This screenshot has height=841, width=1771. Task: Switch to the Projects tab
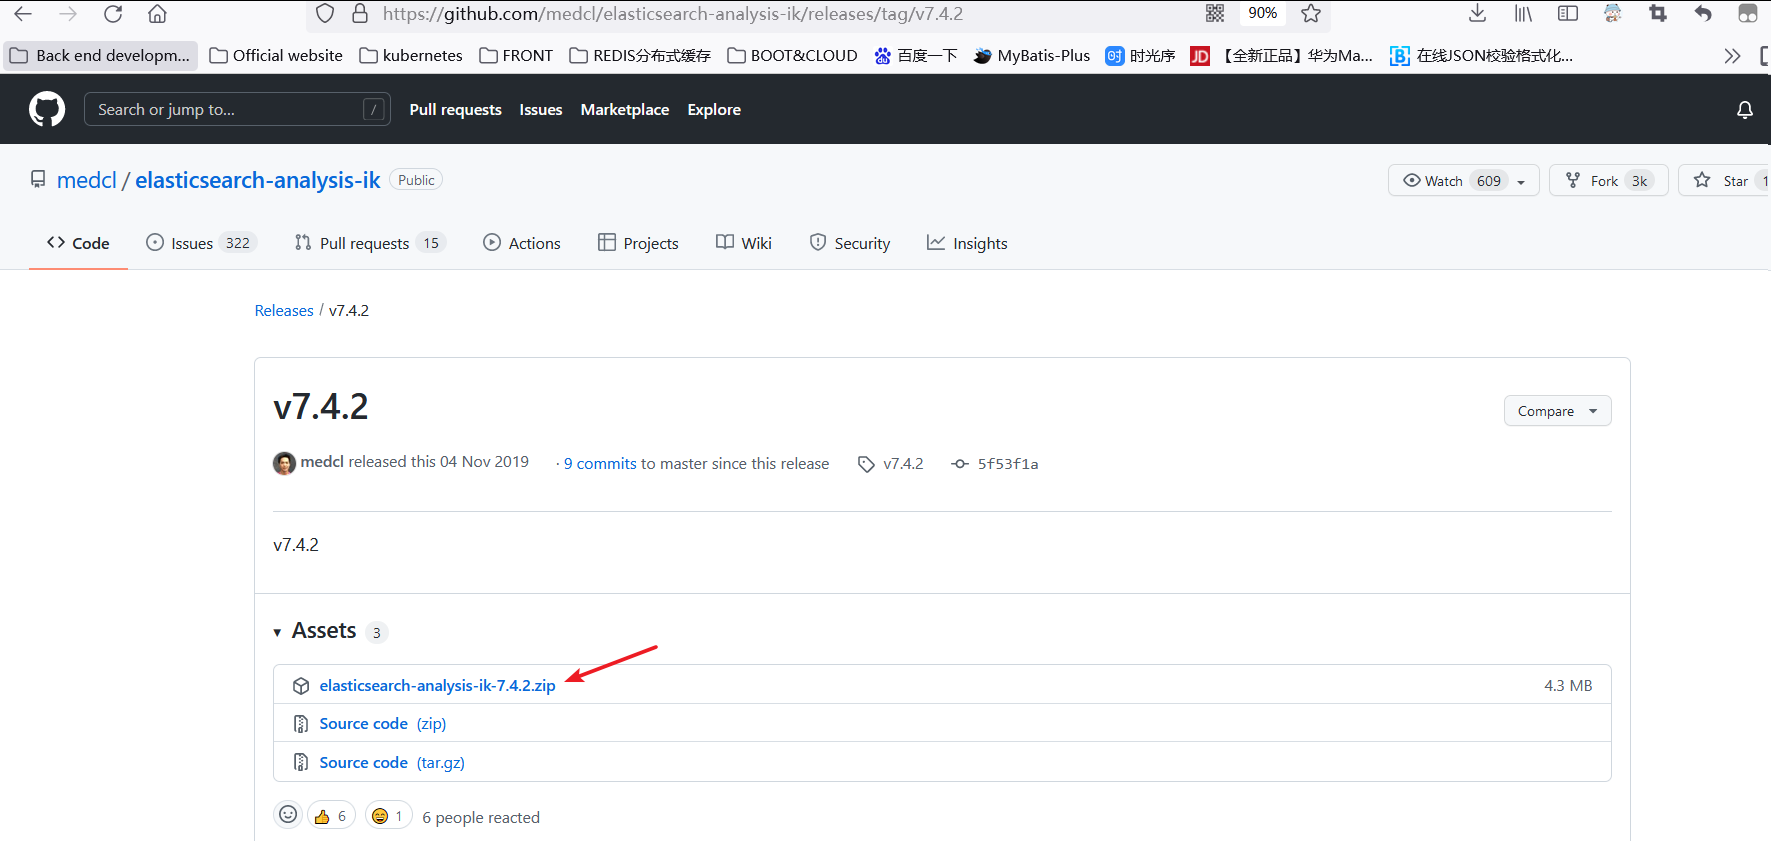(x=638, y=243)
